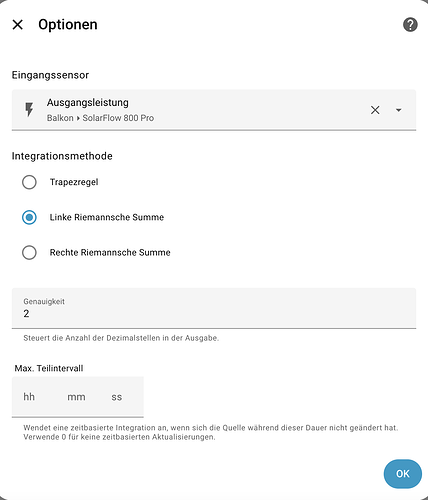Click the Rechte Riemannsche Summe label text

[110, 253]
